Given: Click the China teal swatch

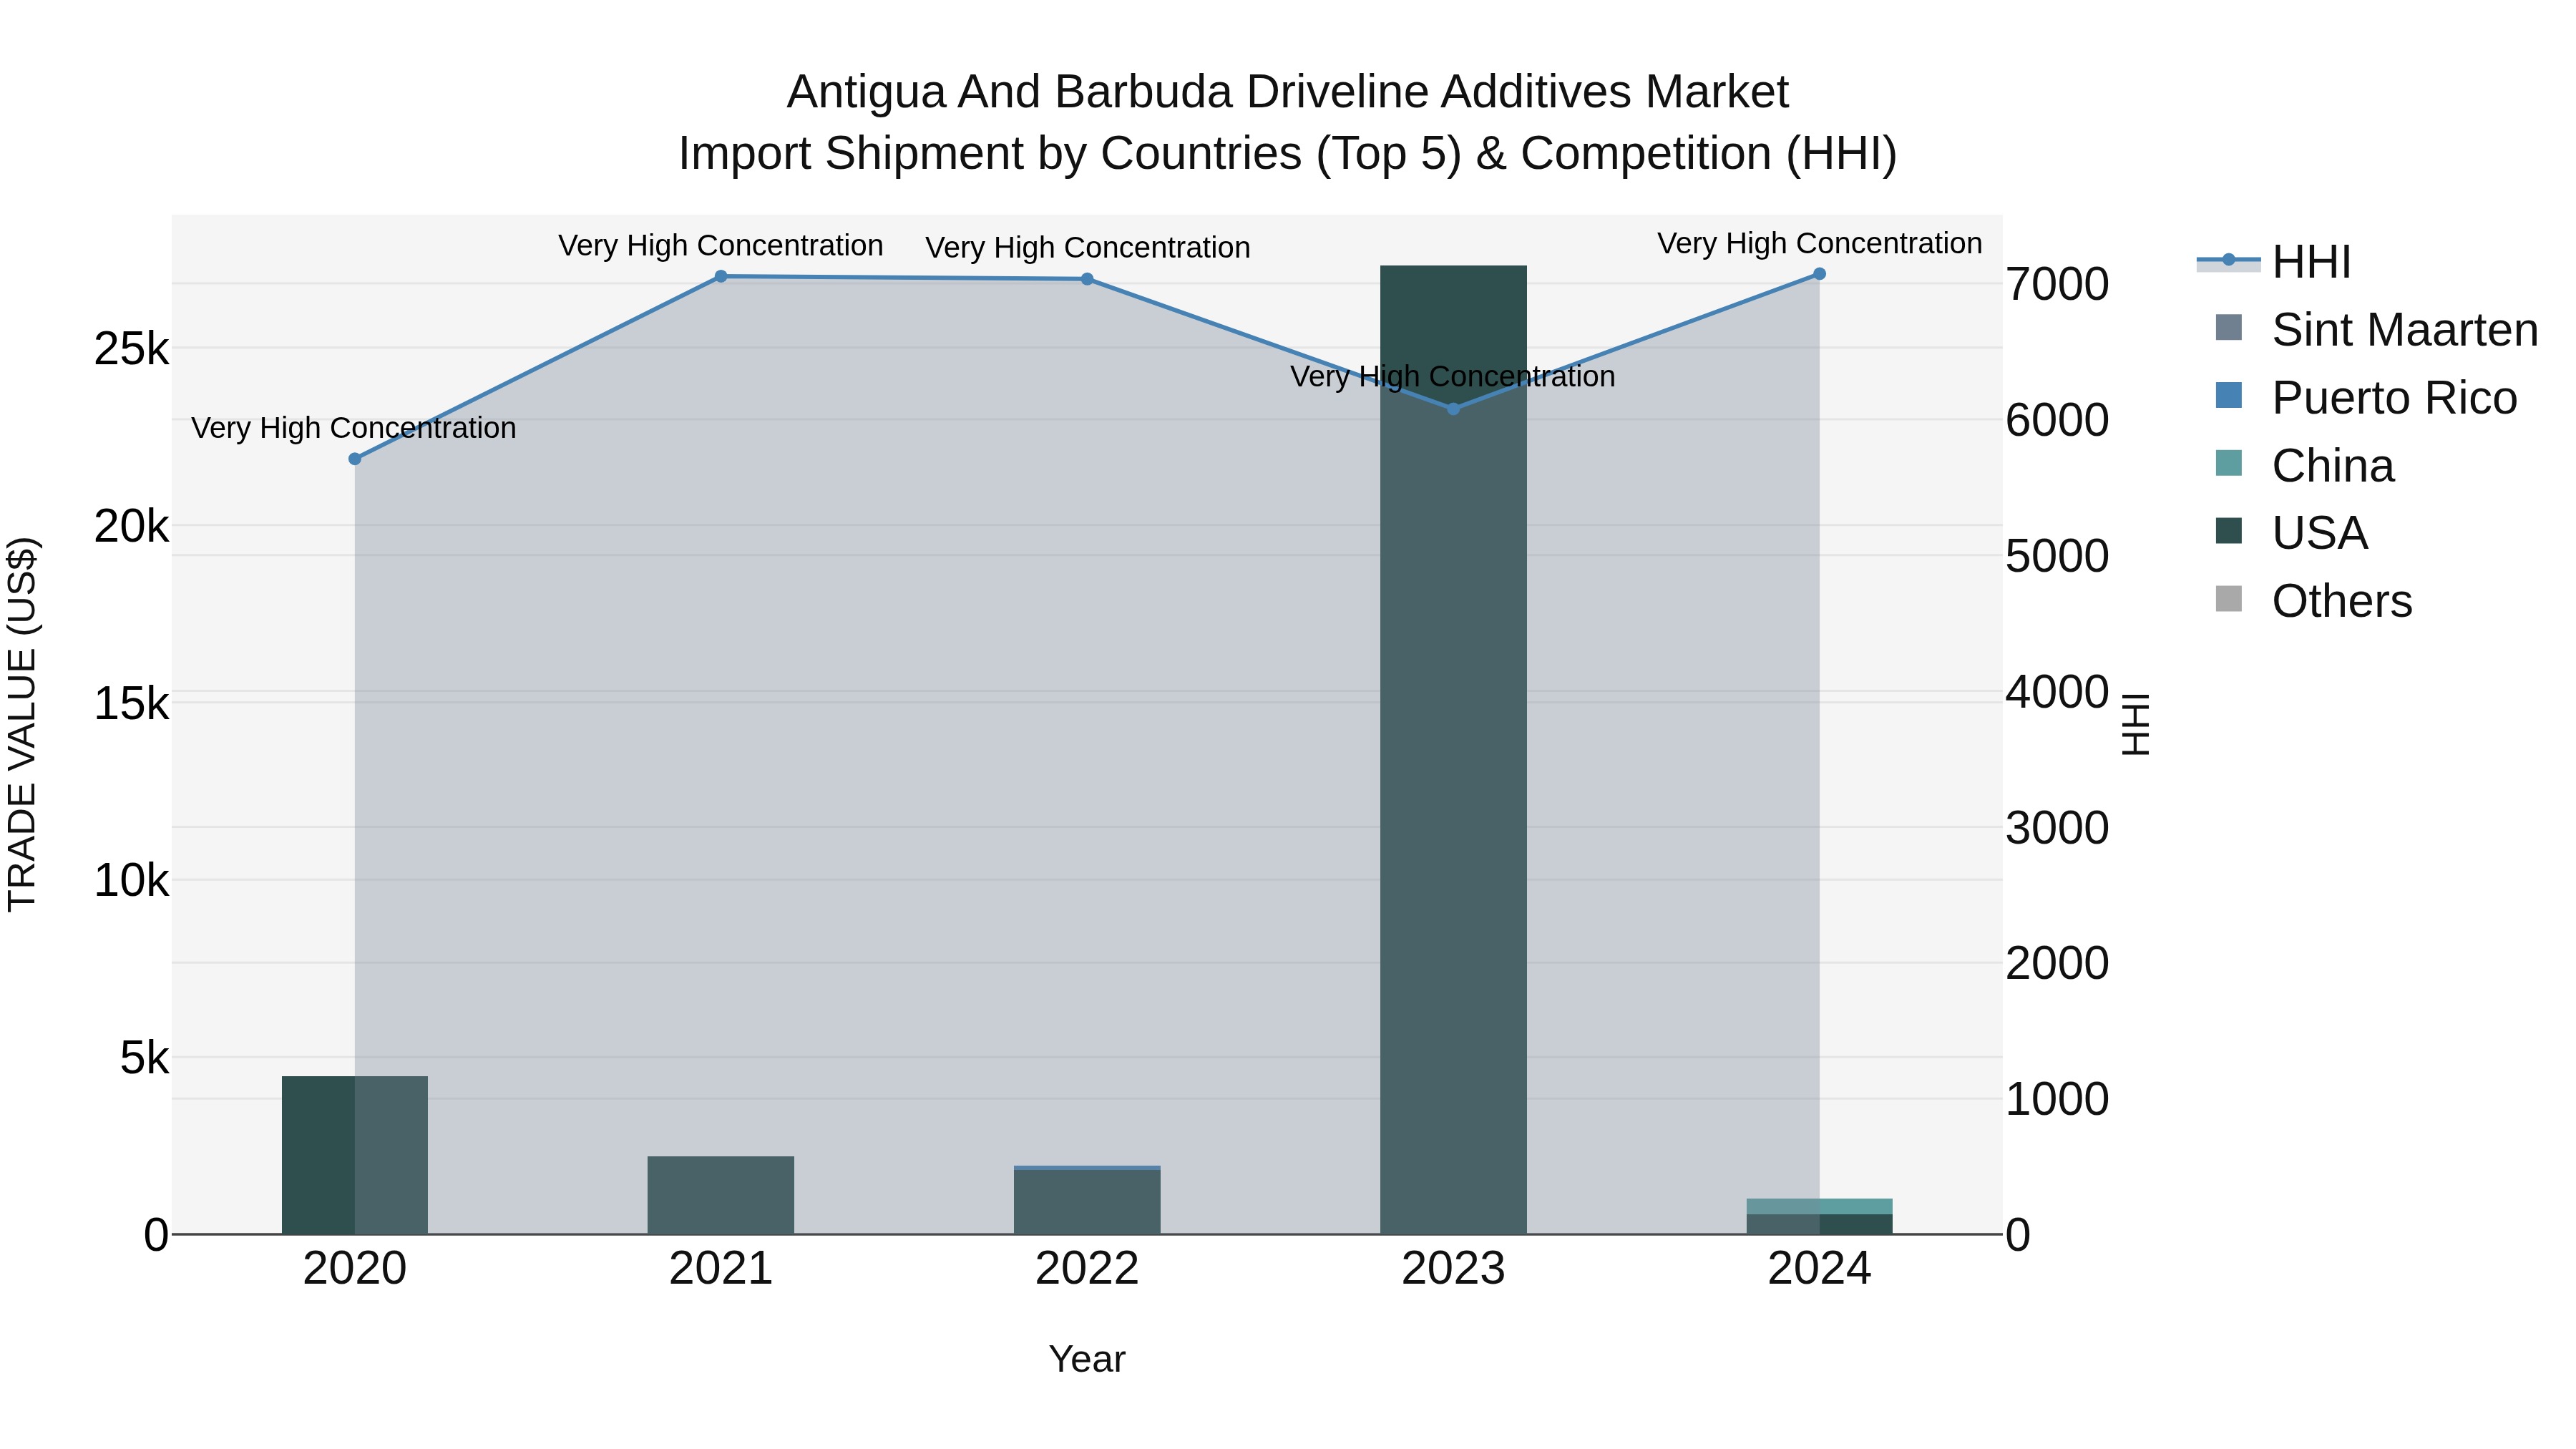Looking at the screenshot, I should point(2229,464).
